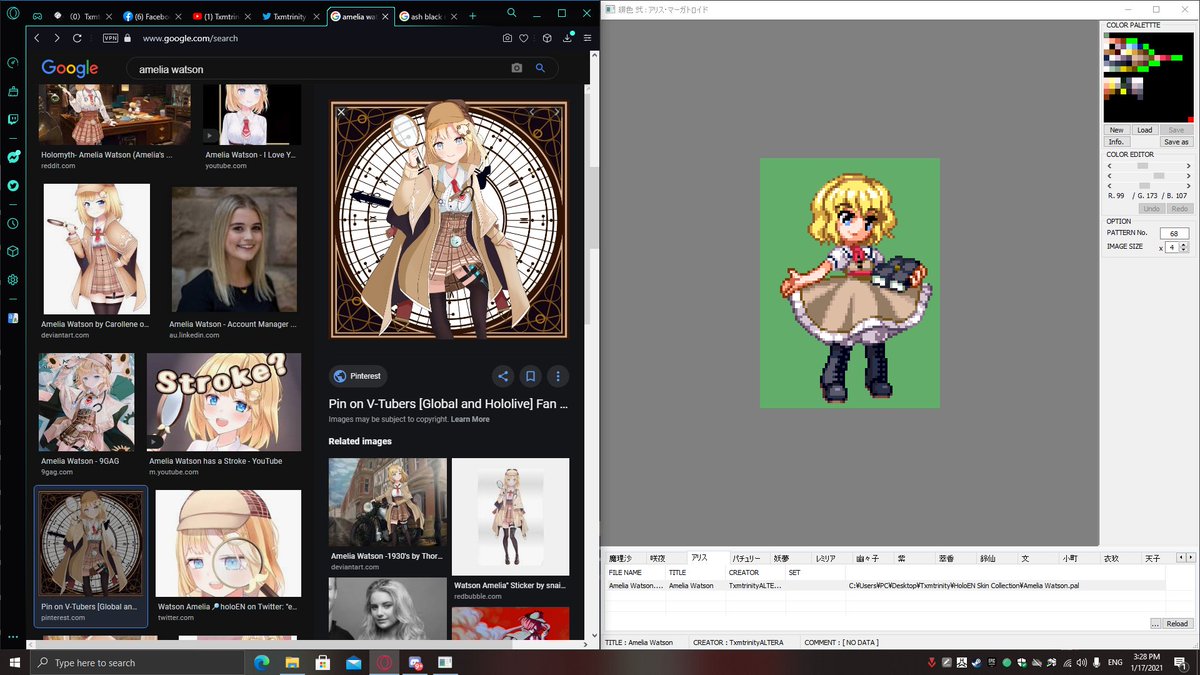Open sidebar settings gear
This screenshot has height=675, width=1200.
coord(13,280)
